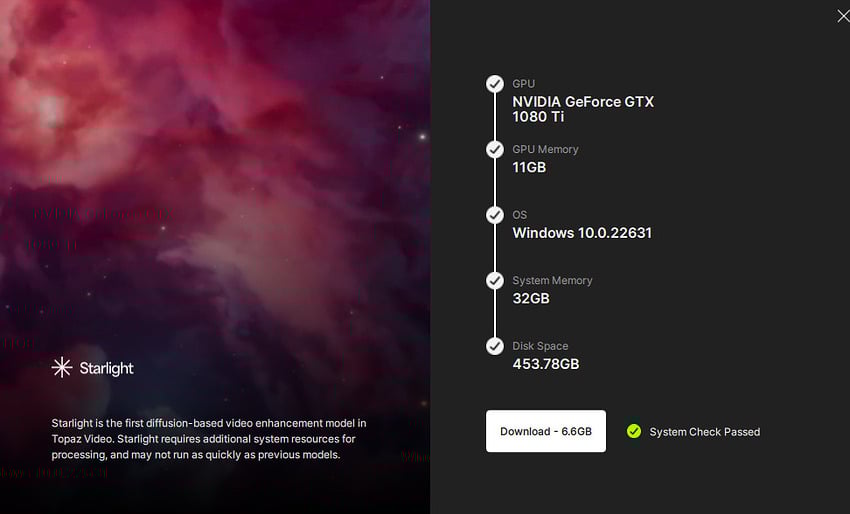Click the NVIDIA GeForce GTX 1080 Ti text
This screenshot has height=514, width=850.
583,109
